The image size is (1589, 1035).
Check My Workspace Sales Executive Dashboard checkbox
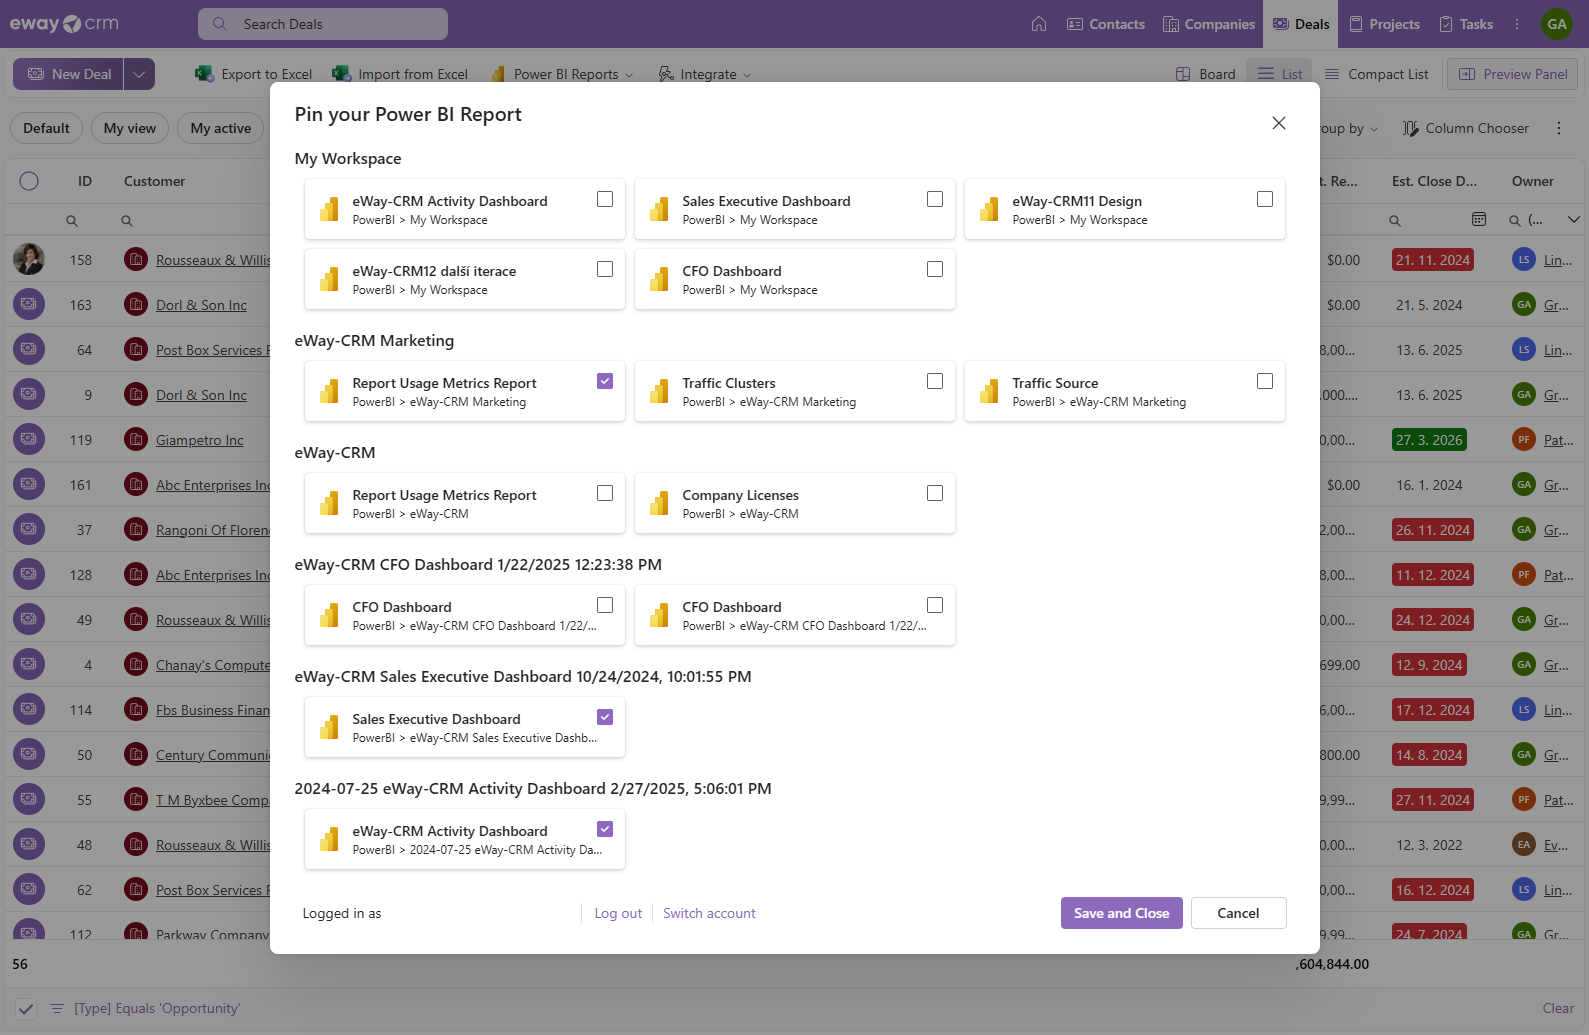tap(935, 199)
